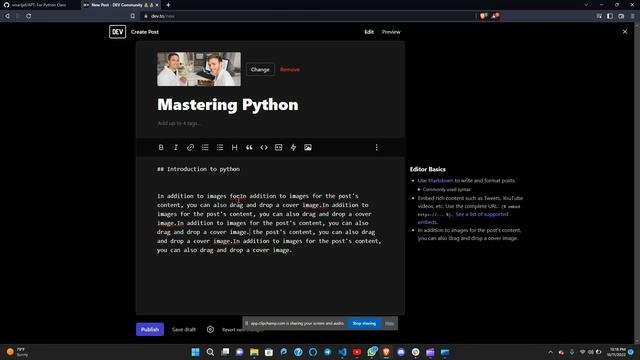
Task: Remove the cover image
Action: coord(290,69)
